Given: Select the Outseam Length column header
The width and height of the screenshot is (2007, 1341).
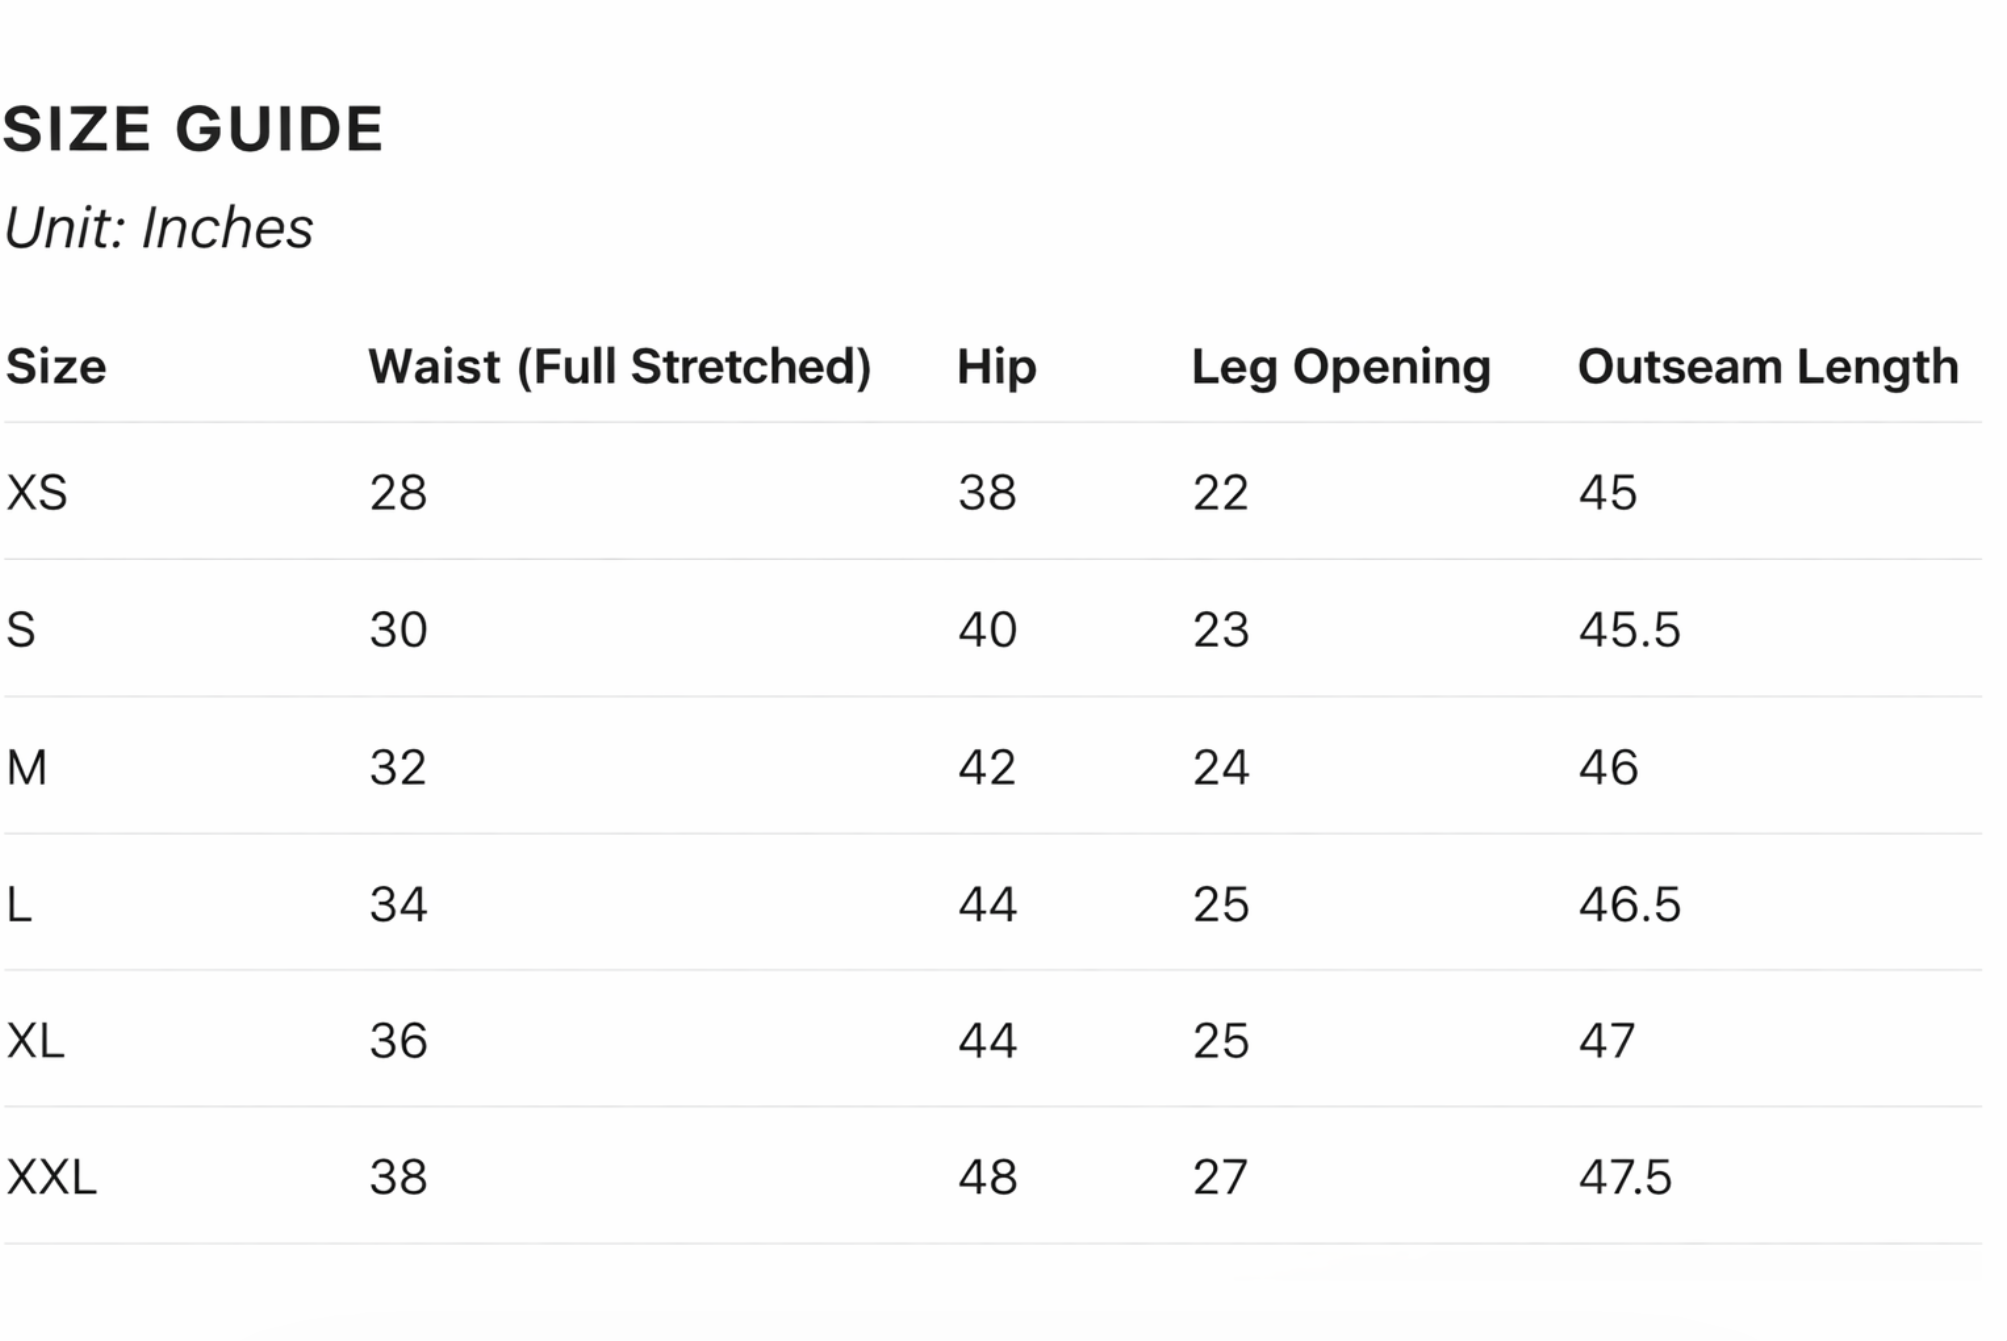Looking at the screenshot, I should click(x=1767, y=367).
